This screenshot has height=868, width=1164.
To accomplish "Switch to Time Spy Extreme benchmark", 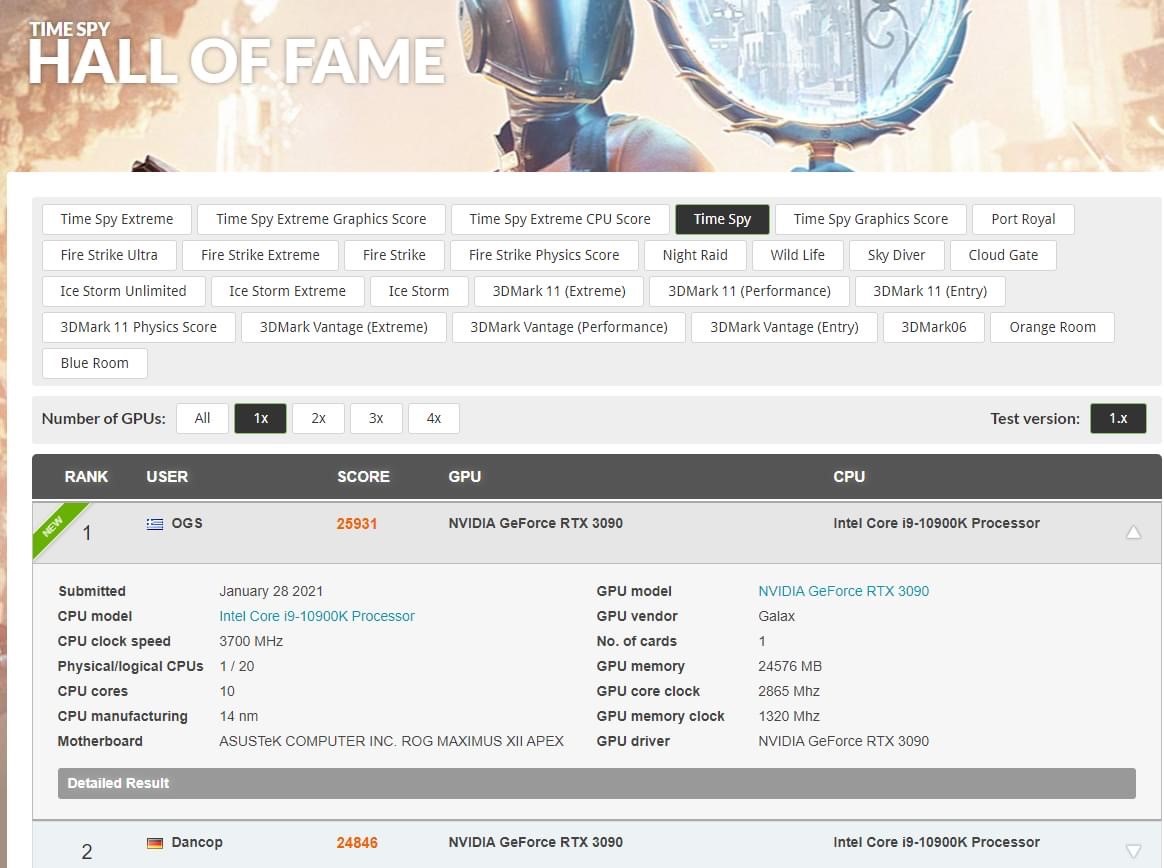I will coord(117,219).
